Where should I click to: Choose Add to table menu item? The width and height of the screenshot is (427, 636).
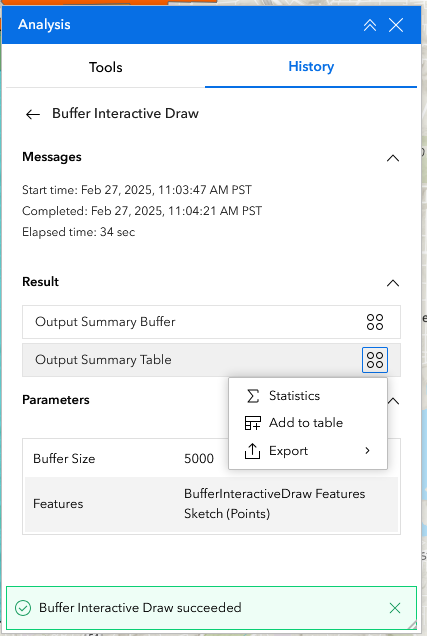[308, 423]
